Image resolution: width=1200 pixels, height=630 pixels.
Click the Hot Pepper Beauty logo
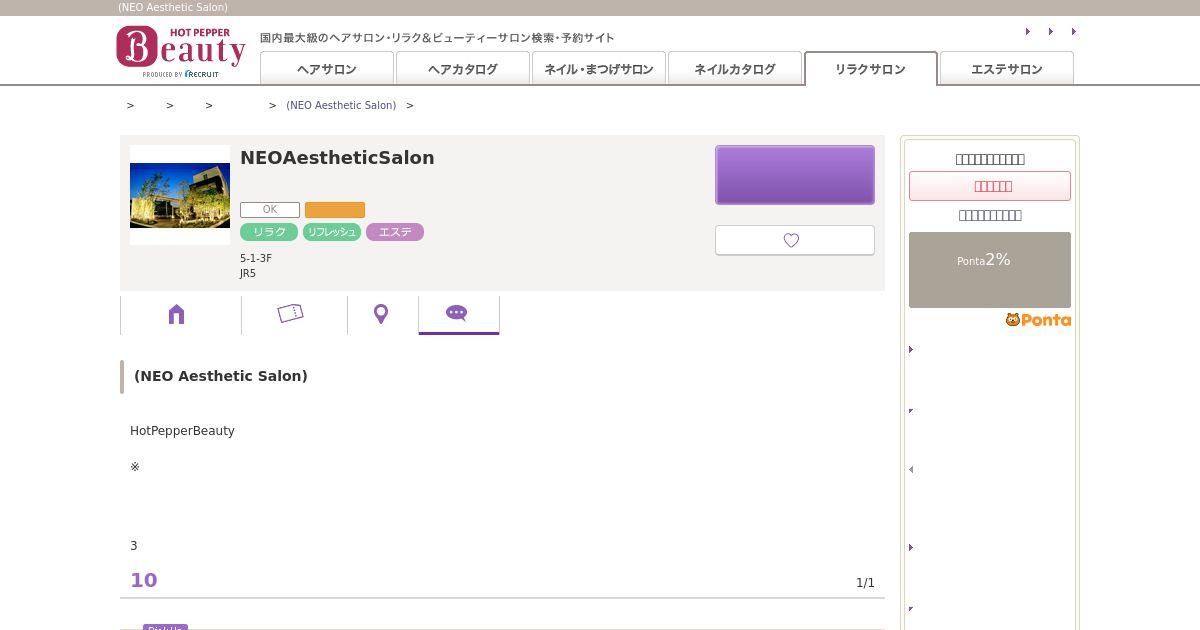point(181,52)
